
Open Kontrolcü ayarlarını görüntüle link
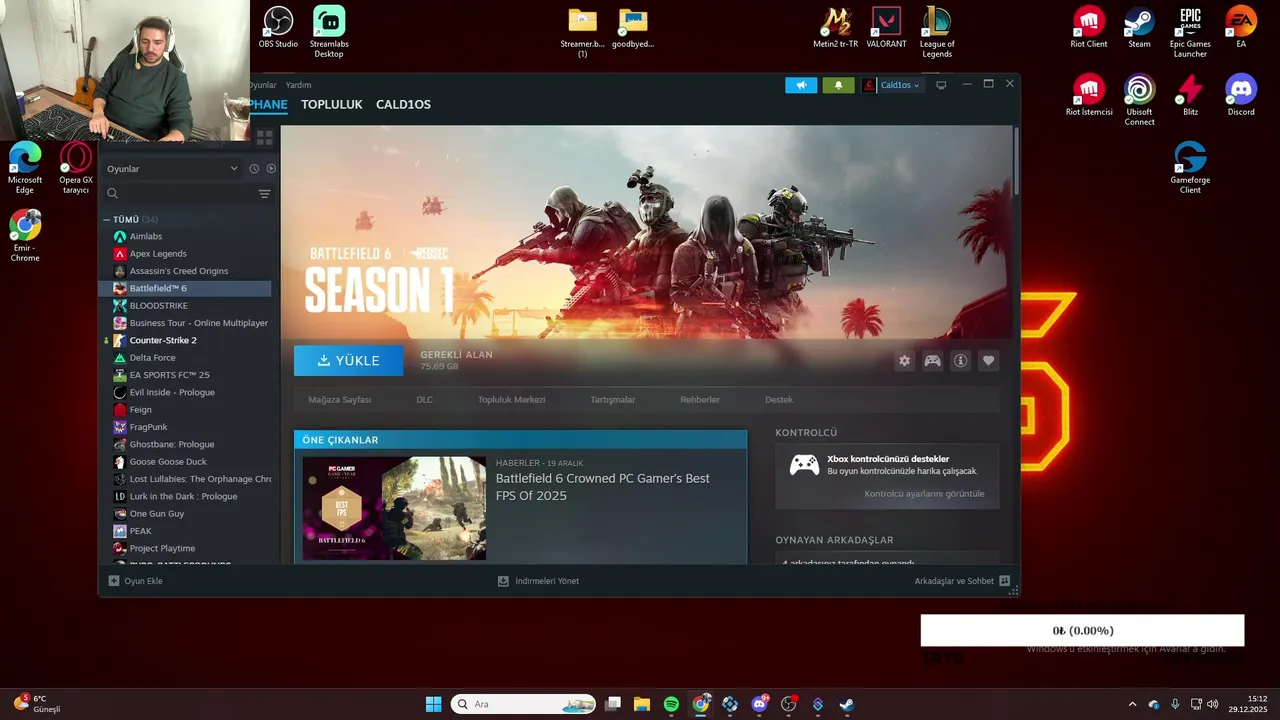click(x=924, y=494)
